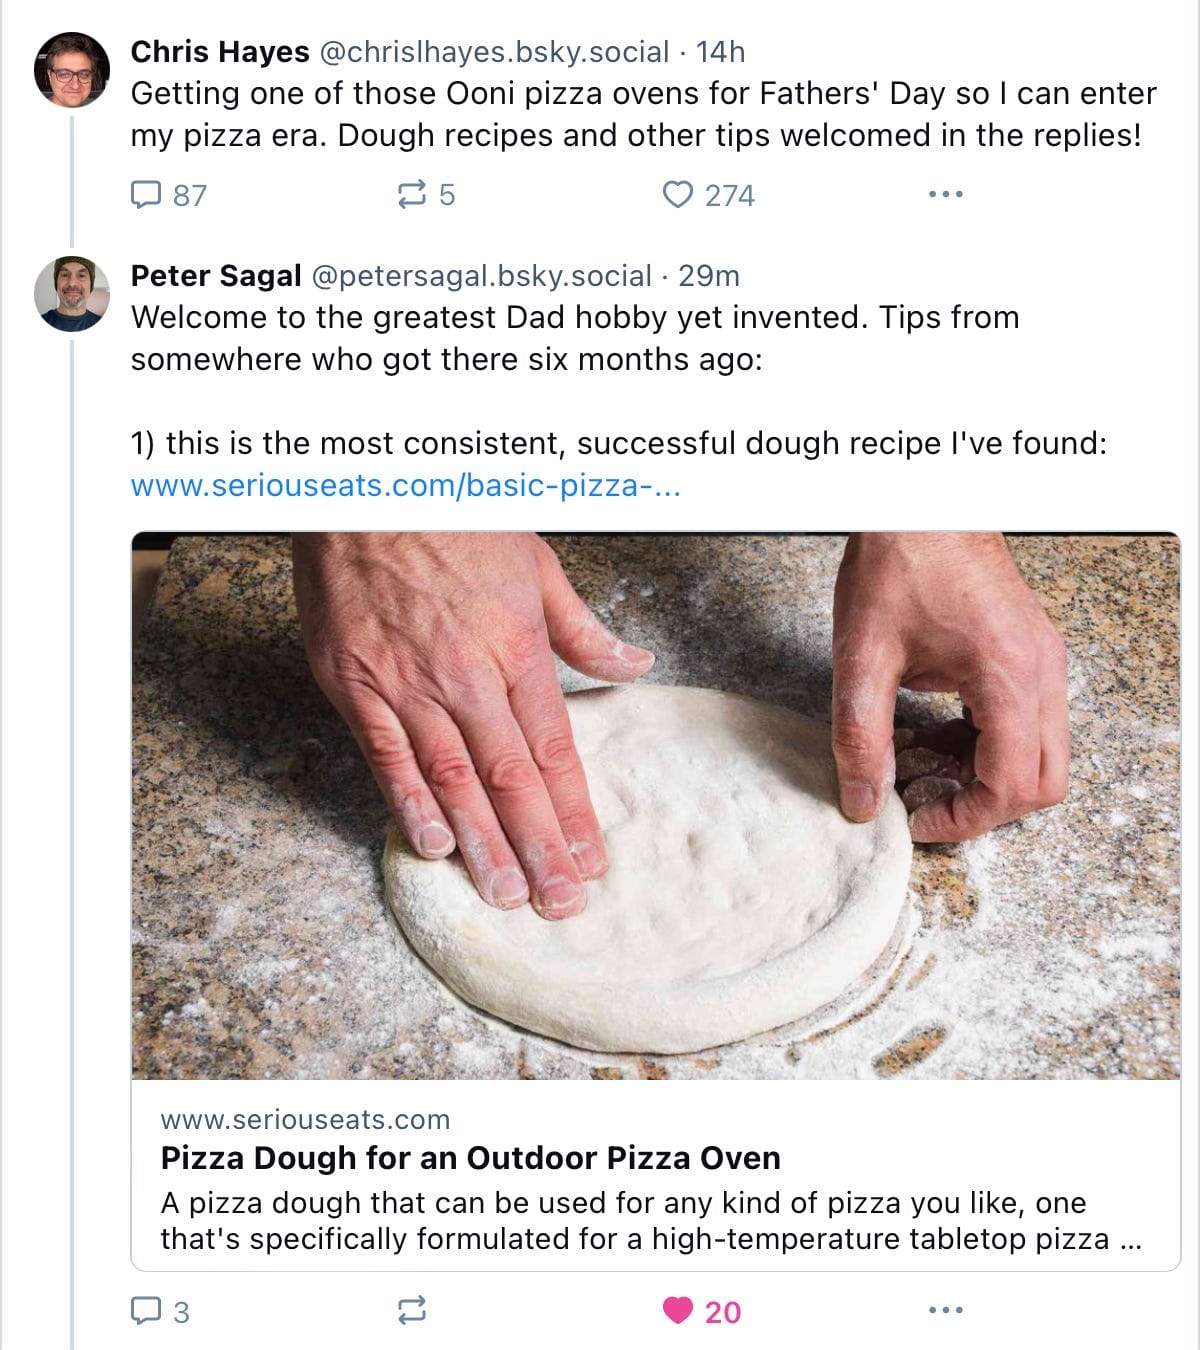Click the Chris Hayes display name
This screenshot has width=1204, height=1350.
220,52
